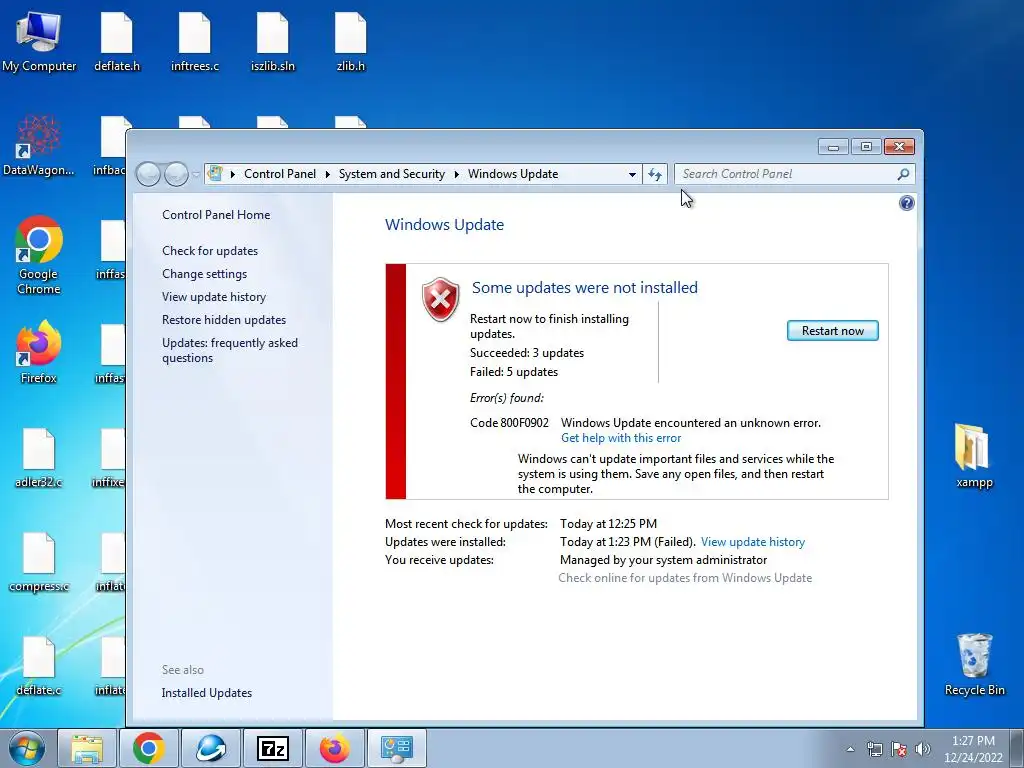The width and height of the screenshot is (1024, 768).
Task: Click the volume speaker tray icon
Action: click(922, 749)
